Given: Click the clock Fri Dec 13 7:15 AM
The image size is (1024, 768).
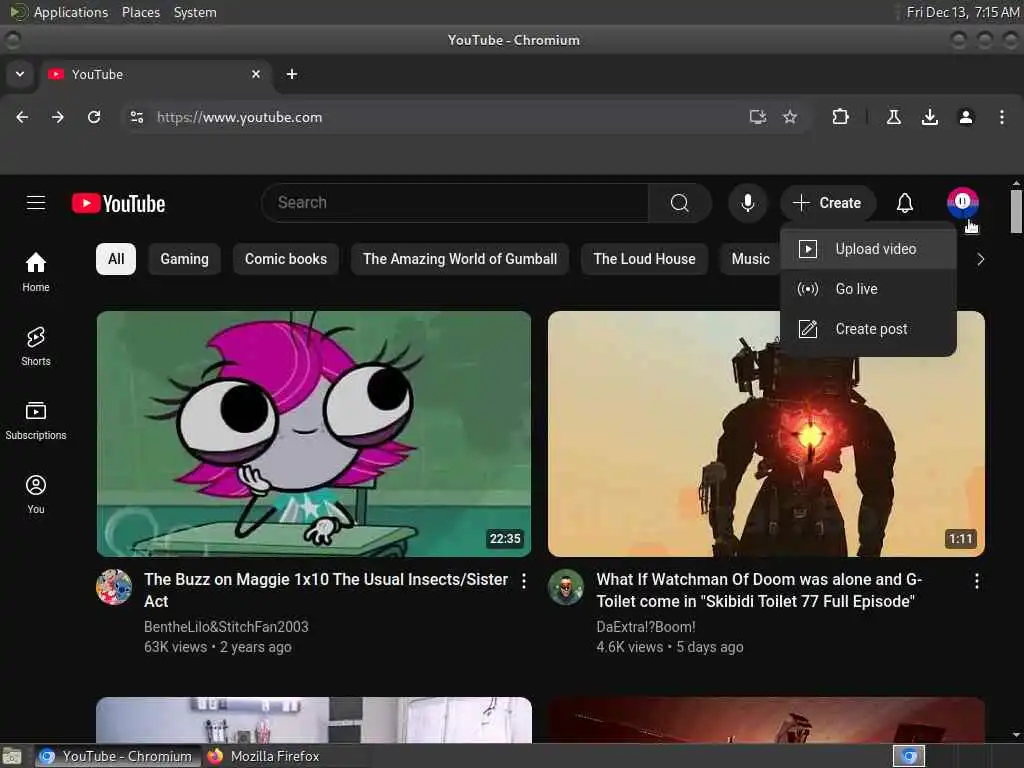Looking at the screenshot, I should point(963,12).
